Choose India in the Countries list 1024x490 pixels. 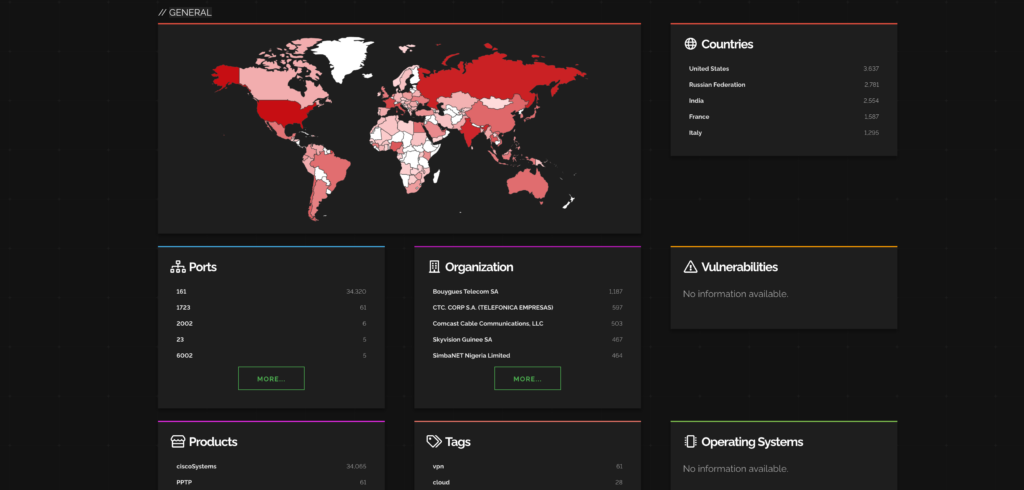[696, 101]
